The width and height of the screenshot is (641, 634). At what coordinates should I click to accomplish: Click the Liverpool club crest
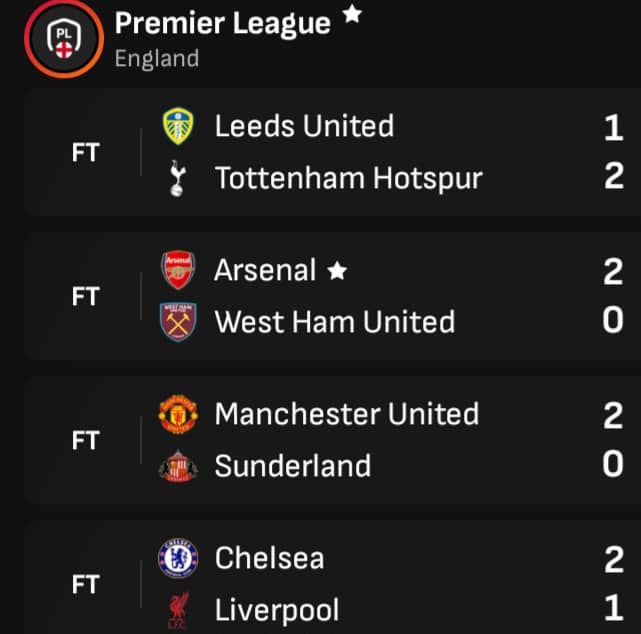tap(178, 611)
